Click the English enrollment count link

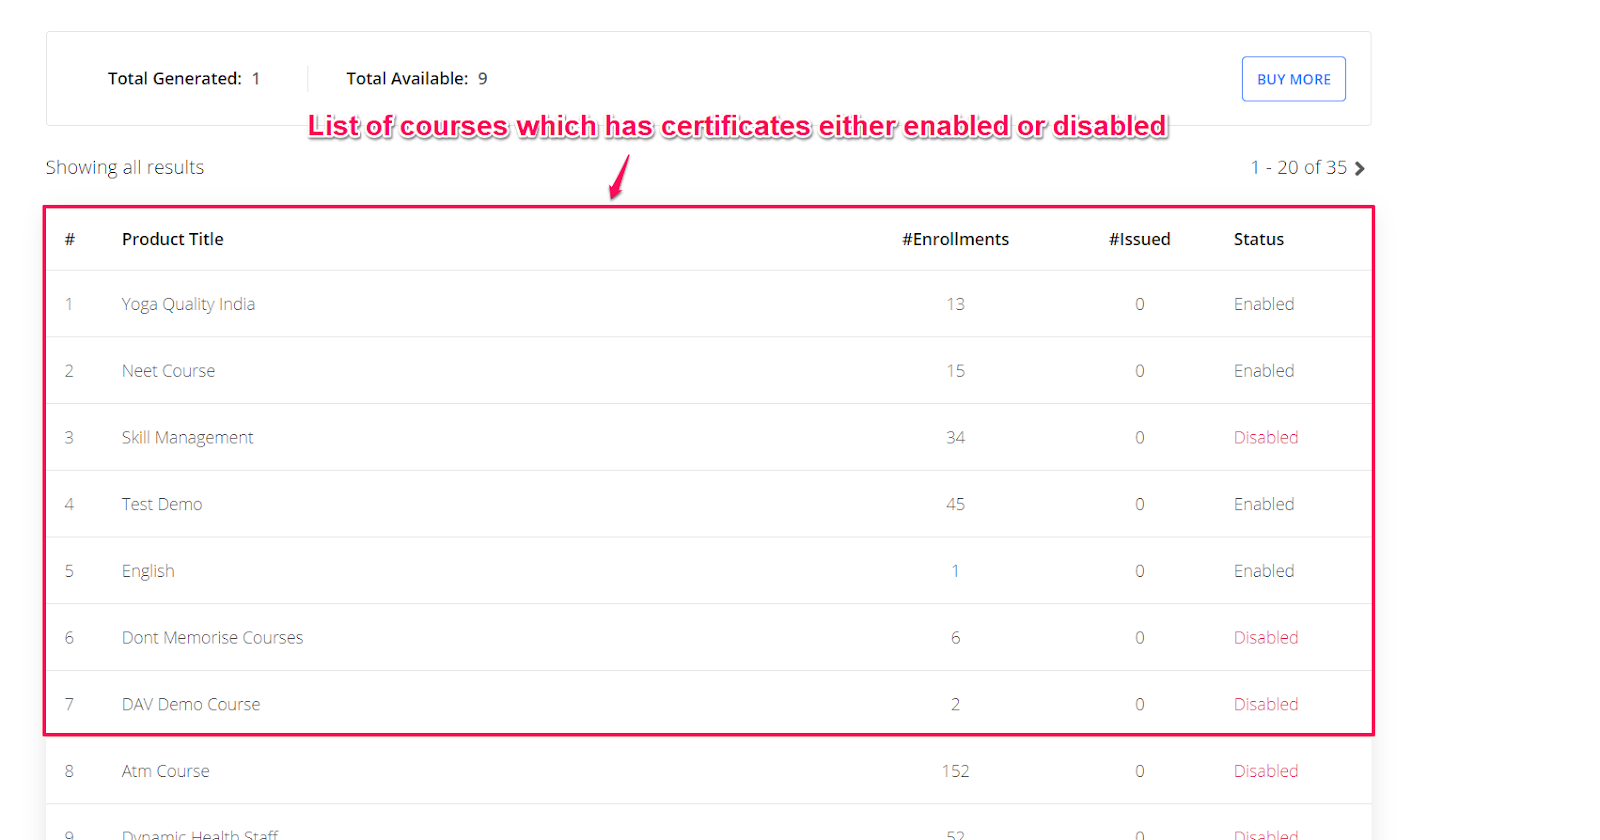(955, 571)
